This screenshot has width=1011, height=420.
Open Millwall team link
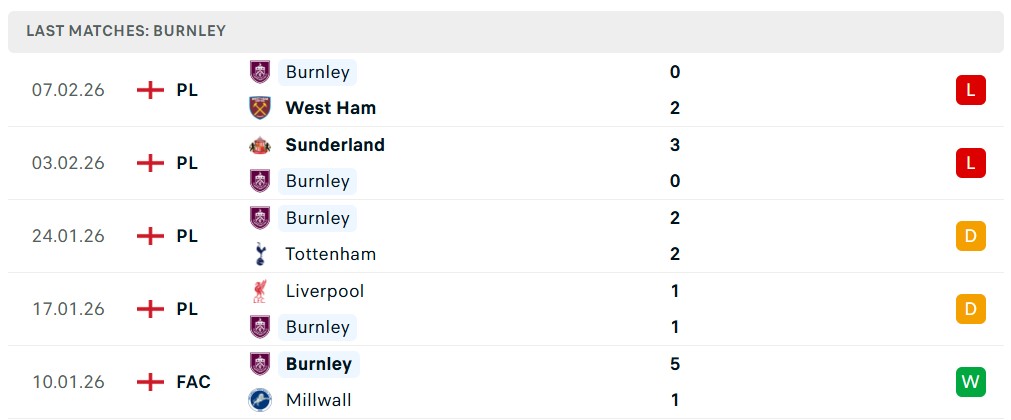318,400
